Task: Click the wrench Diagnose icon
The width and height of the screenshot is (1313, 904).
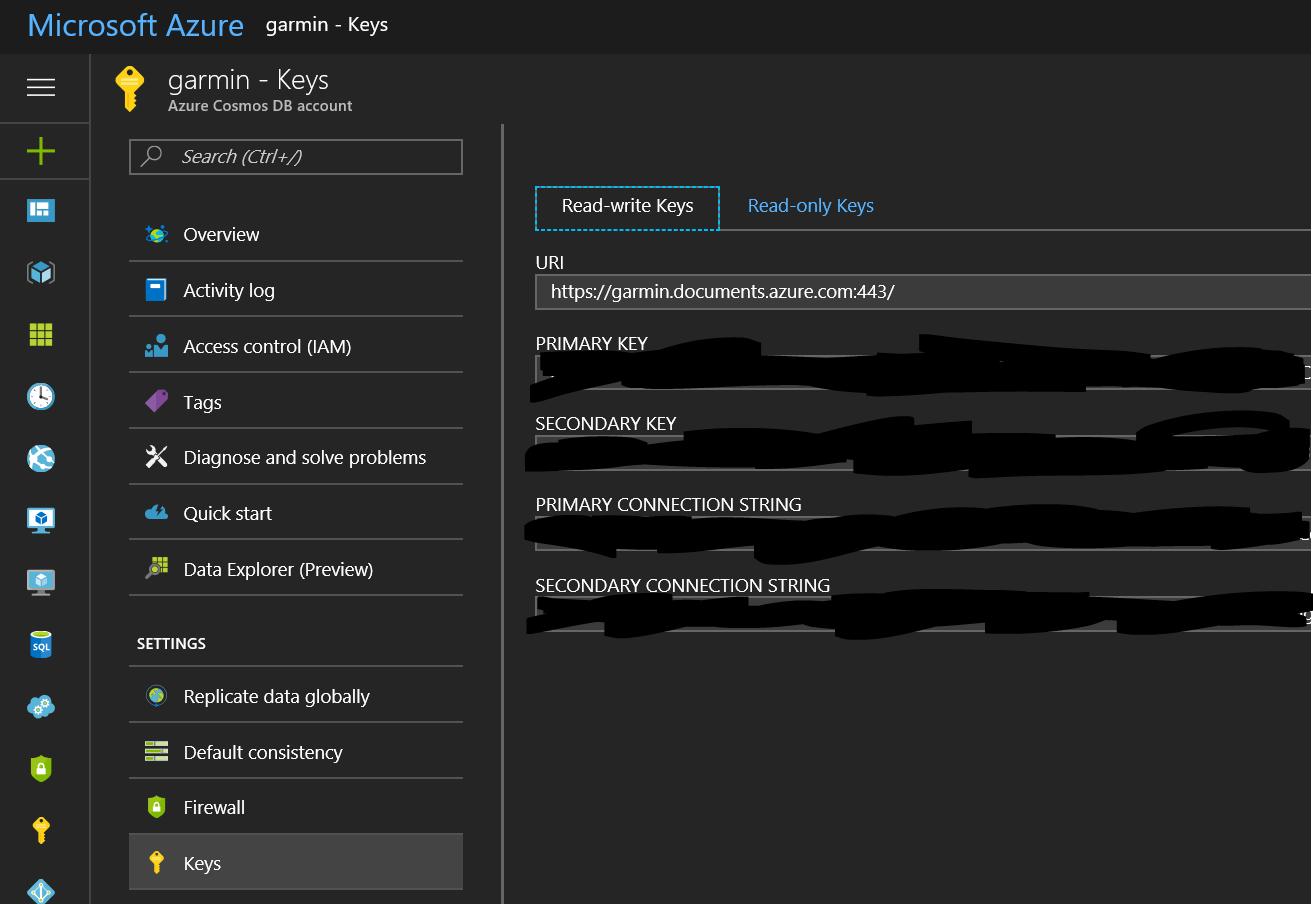Action: (x=157, y=458)
